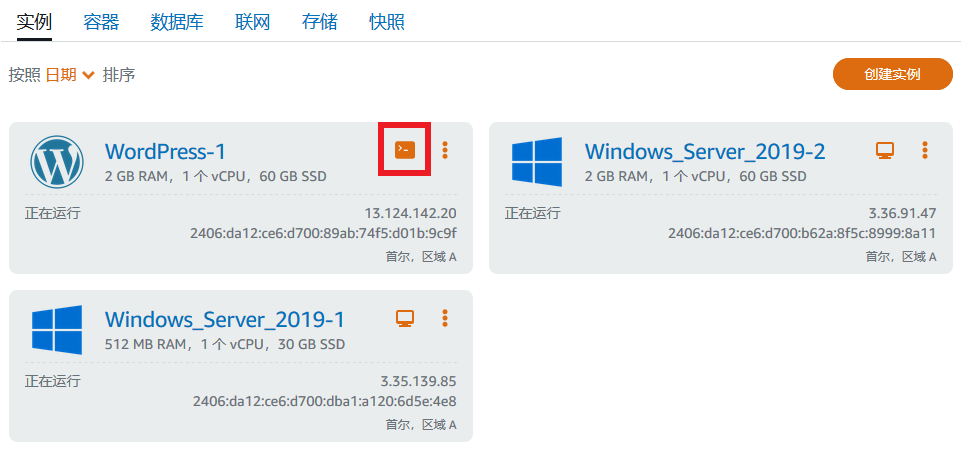970x454 pixels.
Task: Open the 快照 tab
Action: (x=386, y=21)
